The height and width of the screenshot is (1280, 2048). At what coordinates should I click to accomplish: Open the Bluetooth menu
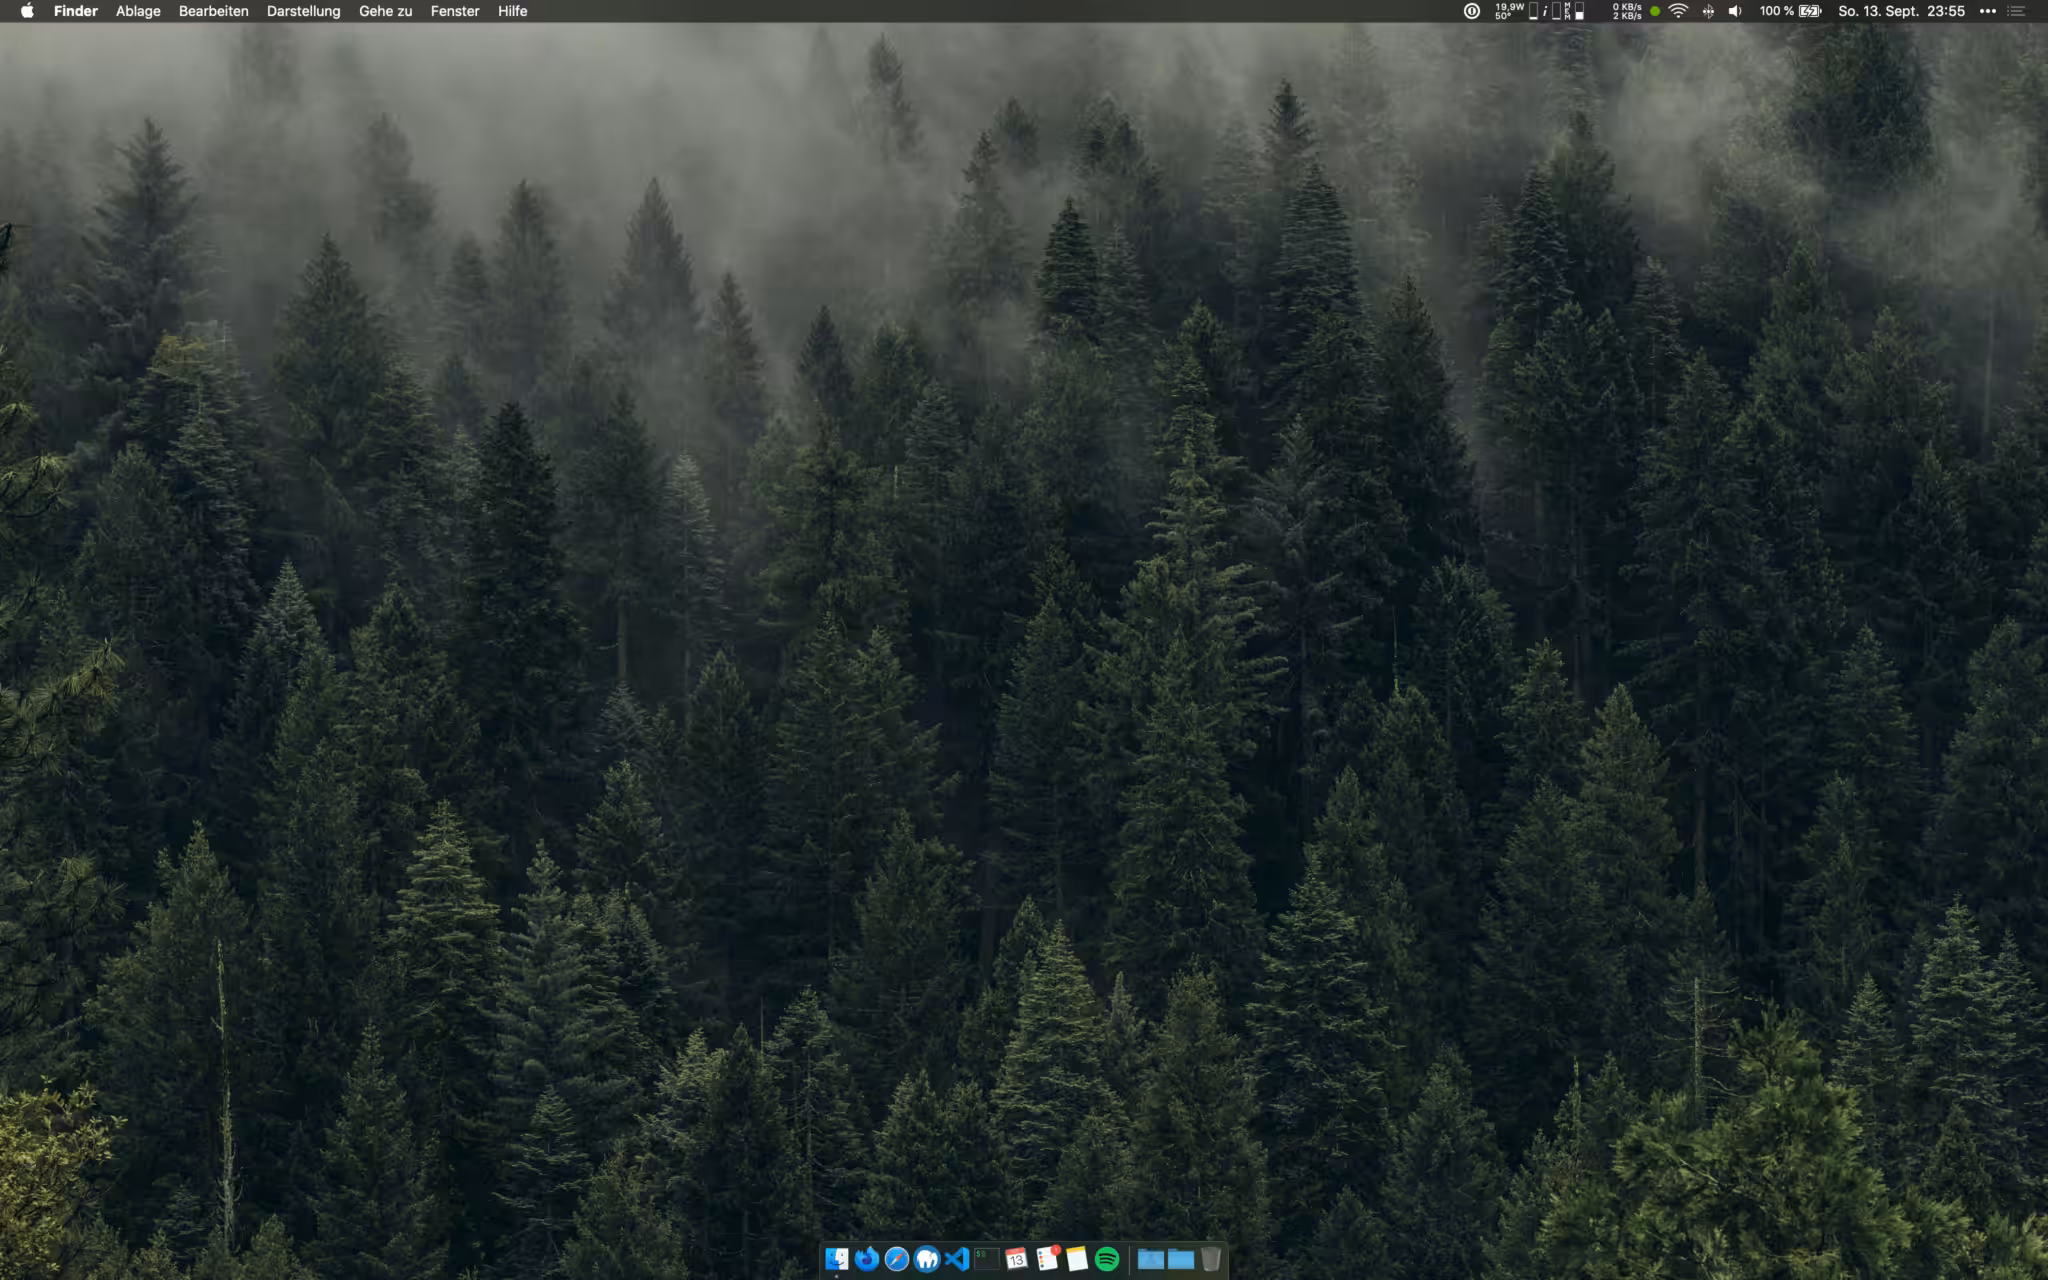(1708, 11)
